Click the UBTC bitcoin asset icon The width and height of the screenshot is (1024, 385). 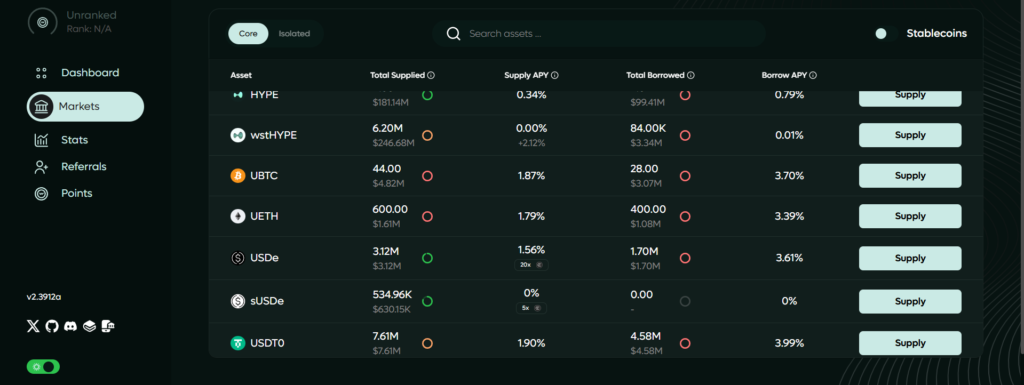point(238,176)
